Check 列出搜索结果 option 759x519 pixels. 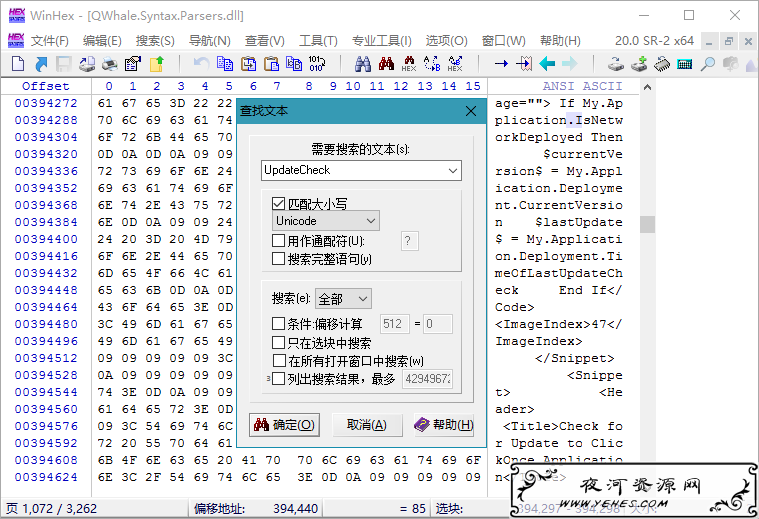[x=278, y=378]
